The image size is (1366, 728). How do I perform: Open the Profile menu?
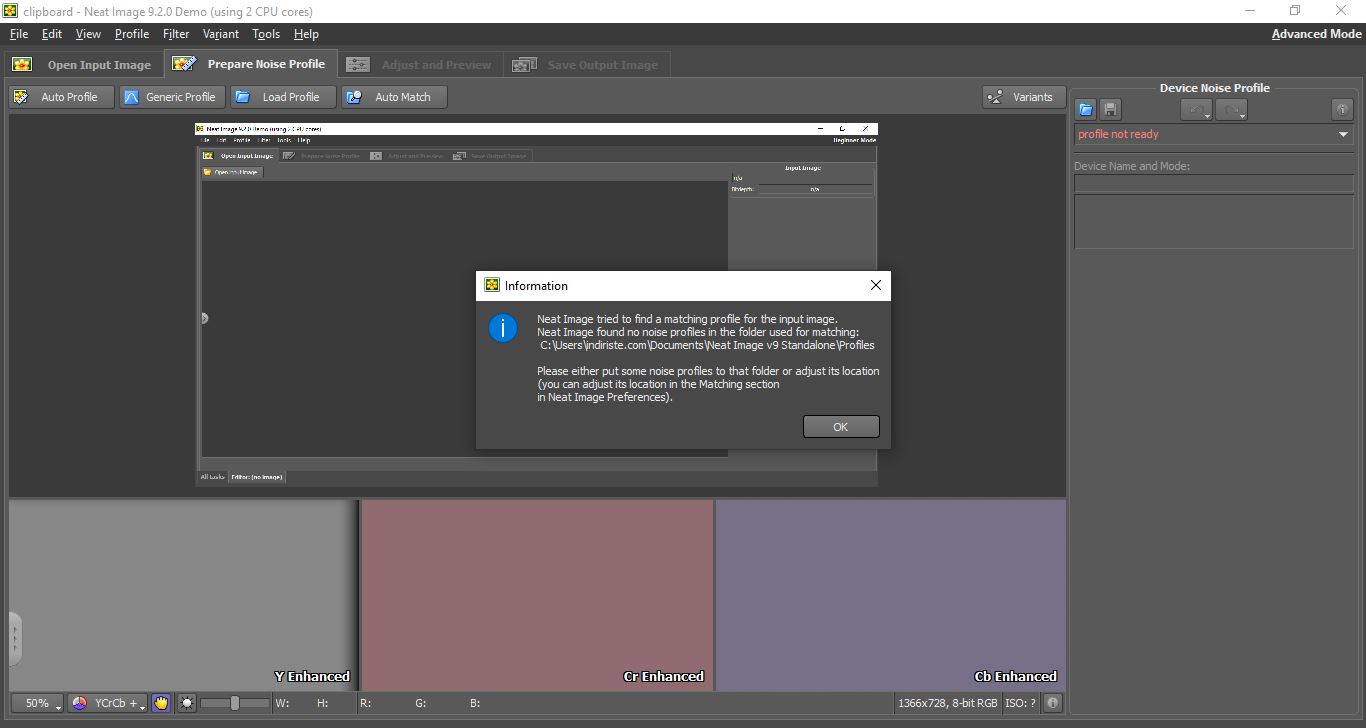click(132, 34)
